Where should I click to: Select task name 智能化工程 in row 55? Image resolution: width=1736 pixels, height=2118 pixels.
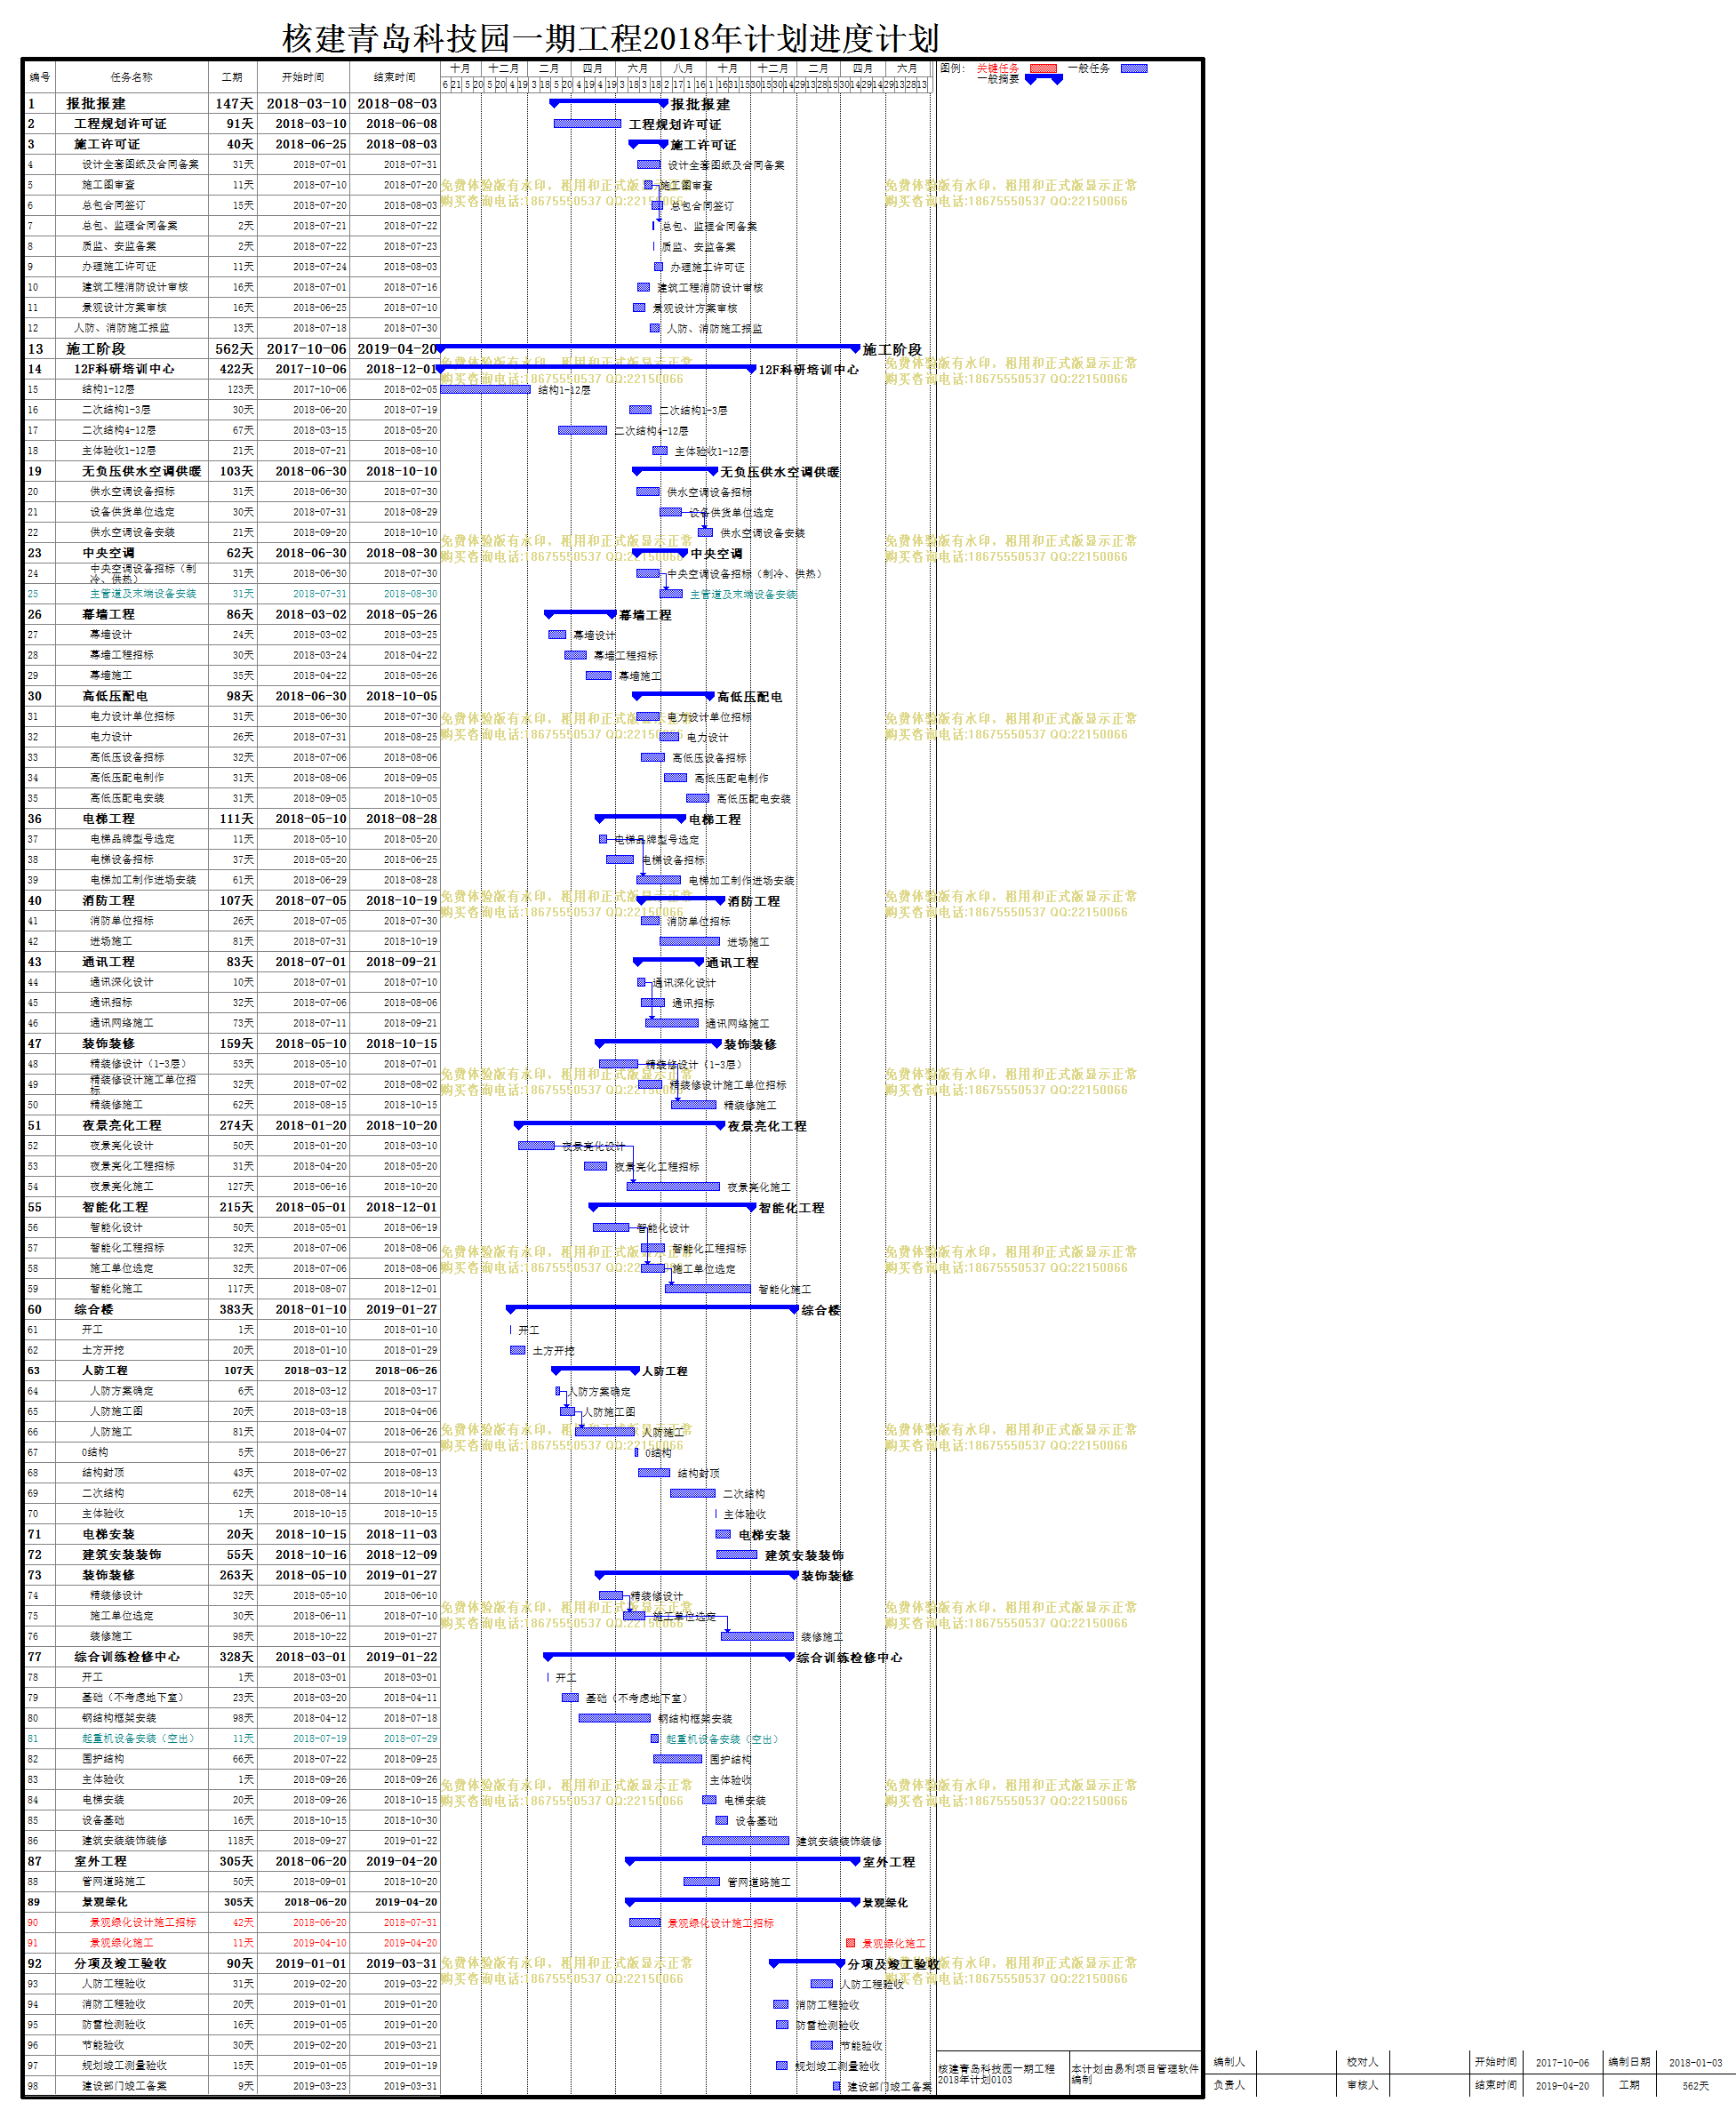tap(115, 1207)
